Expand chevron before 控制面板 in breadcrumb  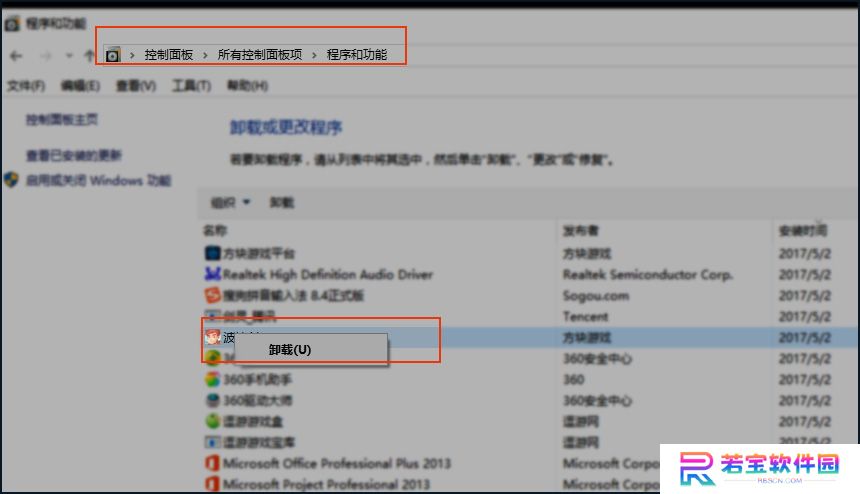coord(132,55)
